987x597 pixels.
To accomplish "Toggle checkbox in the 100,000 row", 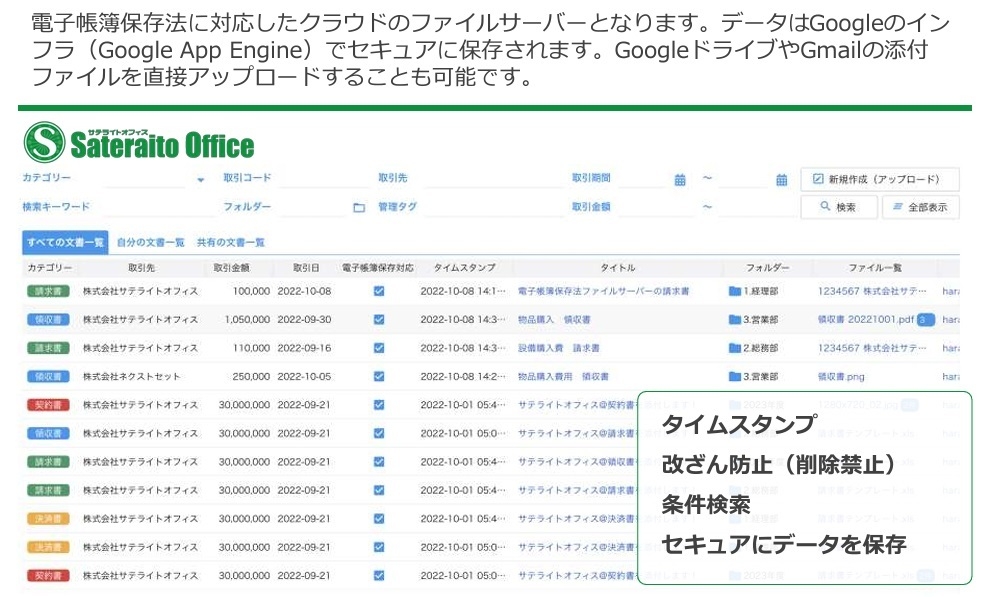I will (379, 292).
